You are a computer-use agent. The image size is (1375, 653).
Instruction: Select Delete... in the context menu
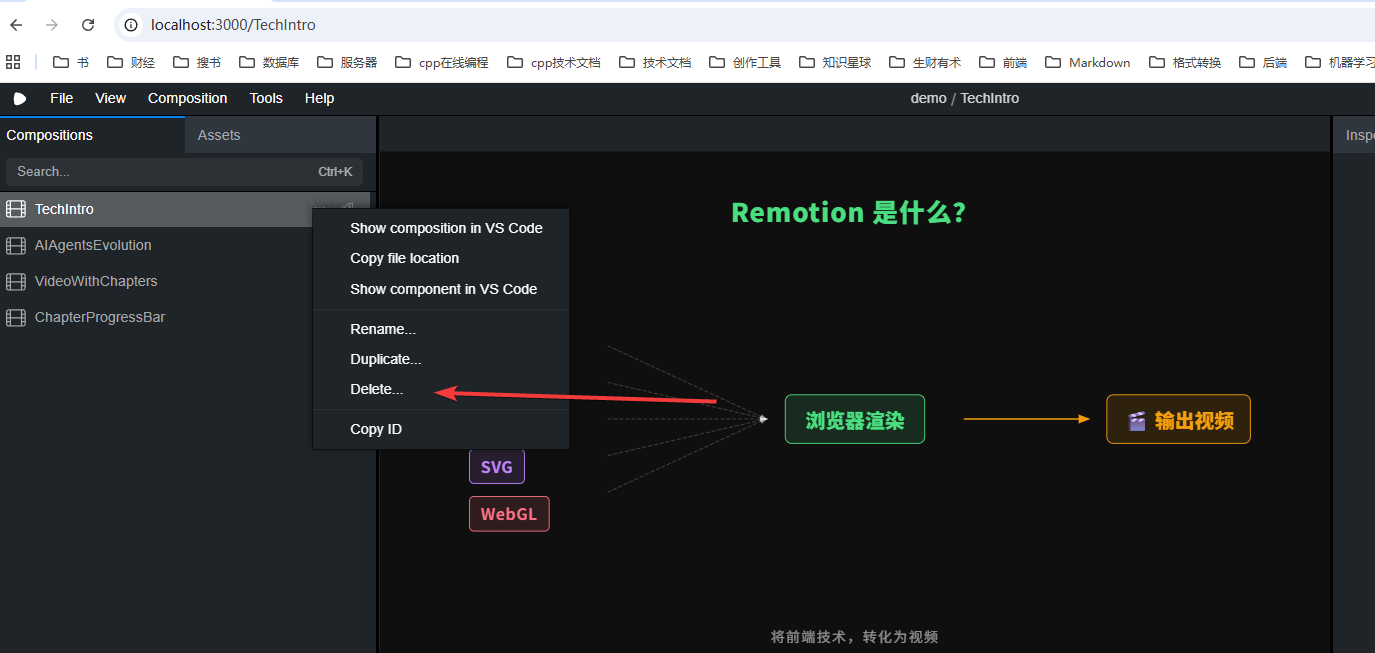tap(441, 389)
